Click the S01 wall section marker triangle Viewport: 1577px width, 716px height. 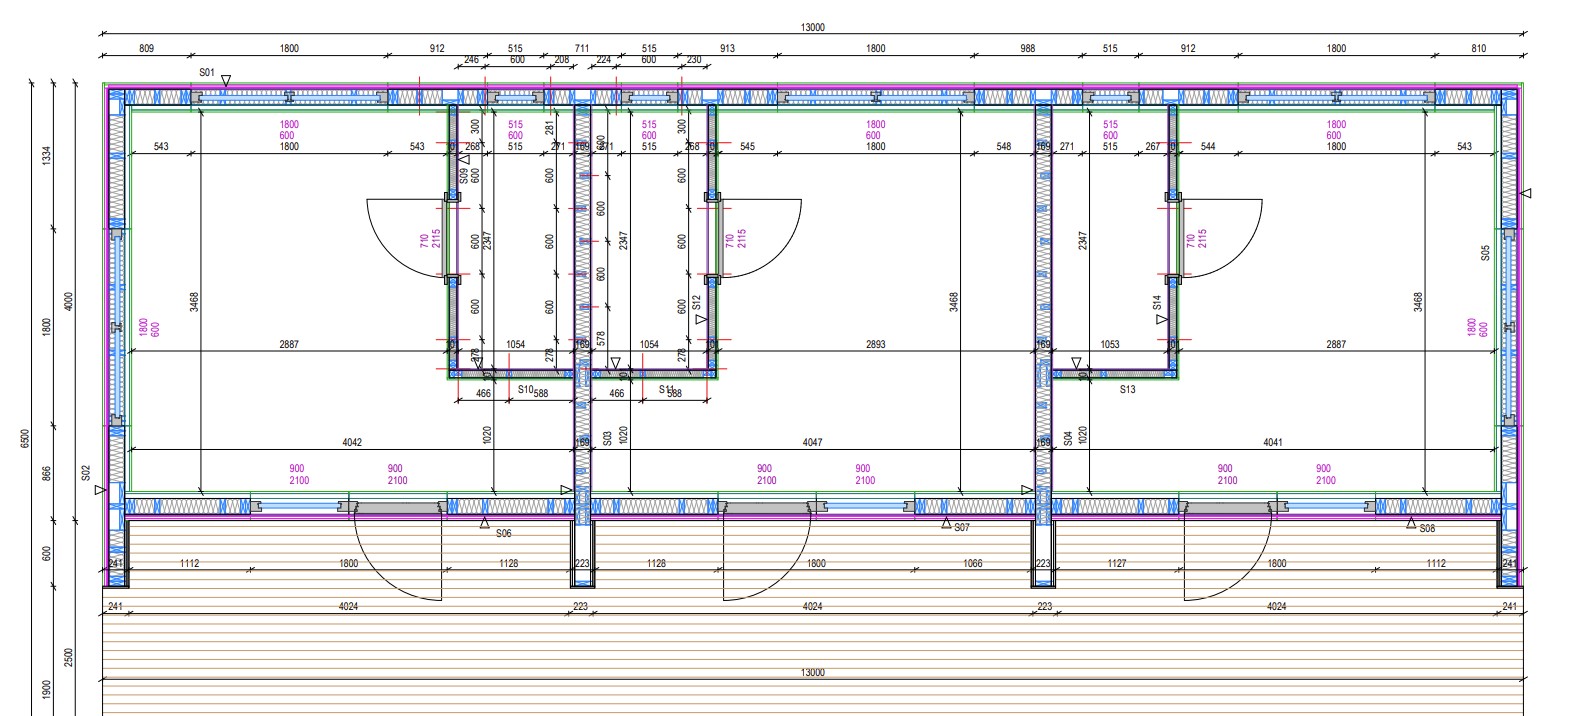[227, 80]
